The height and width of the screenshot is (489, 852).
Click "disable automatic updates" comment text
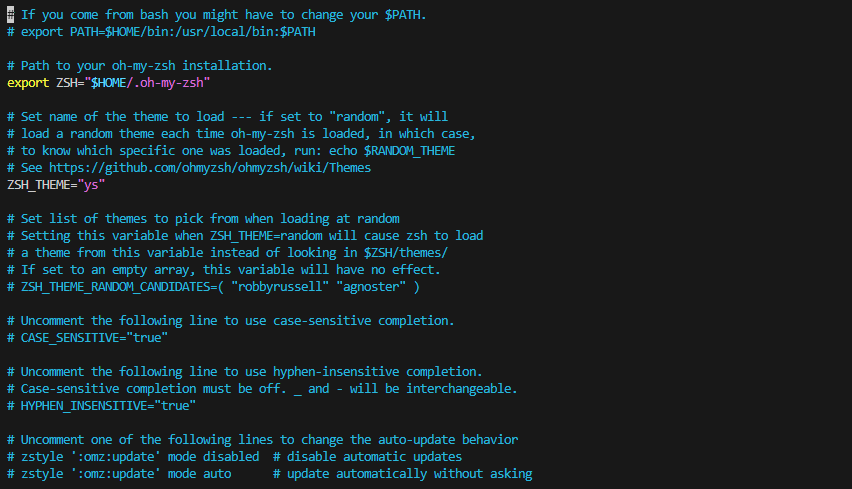tap(374, 456)
